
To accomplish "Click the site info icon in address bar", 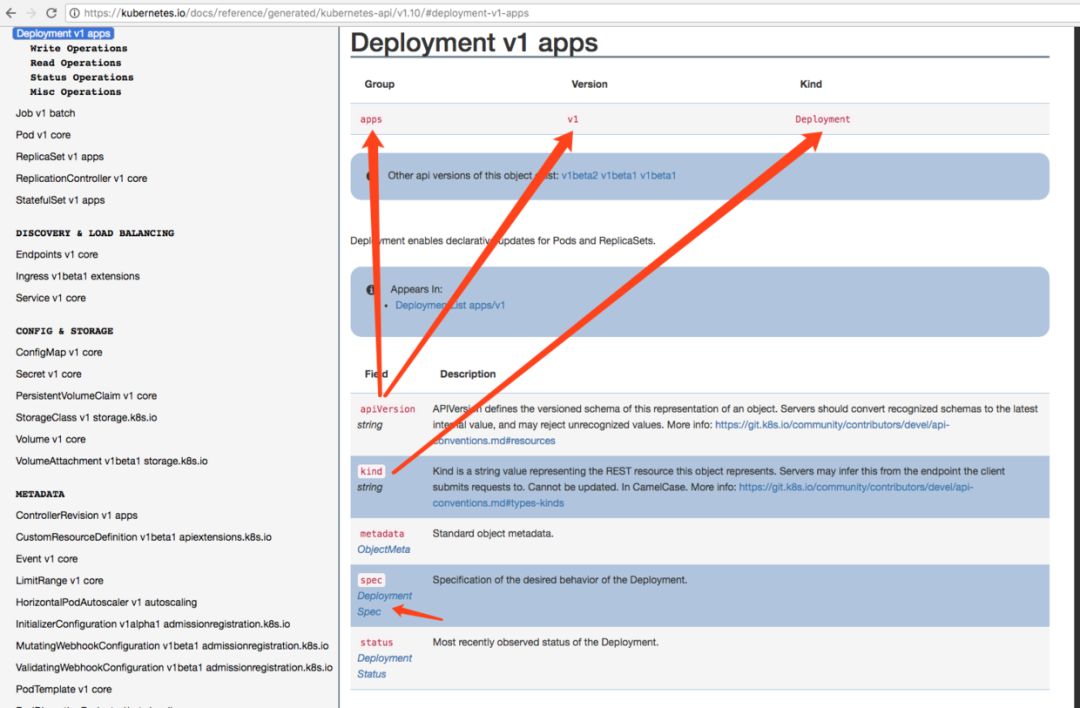I will coord(74,12).
